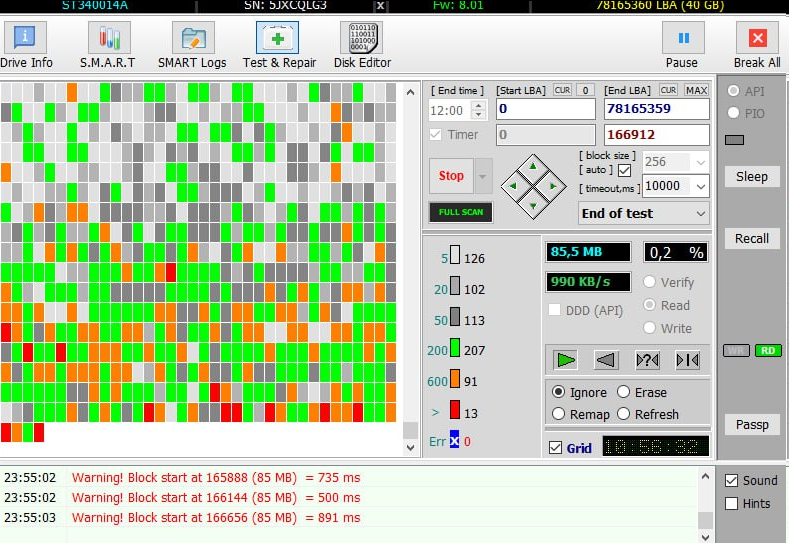
Task: Select the Remap radio option
Action: [x=558, y=414]
